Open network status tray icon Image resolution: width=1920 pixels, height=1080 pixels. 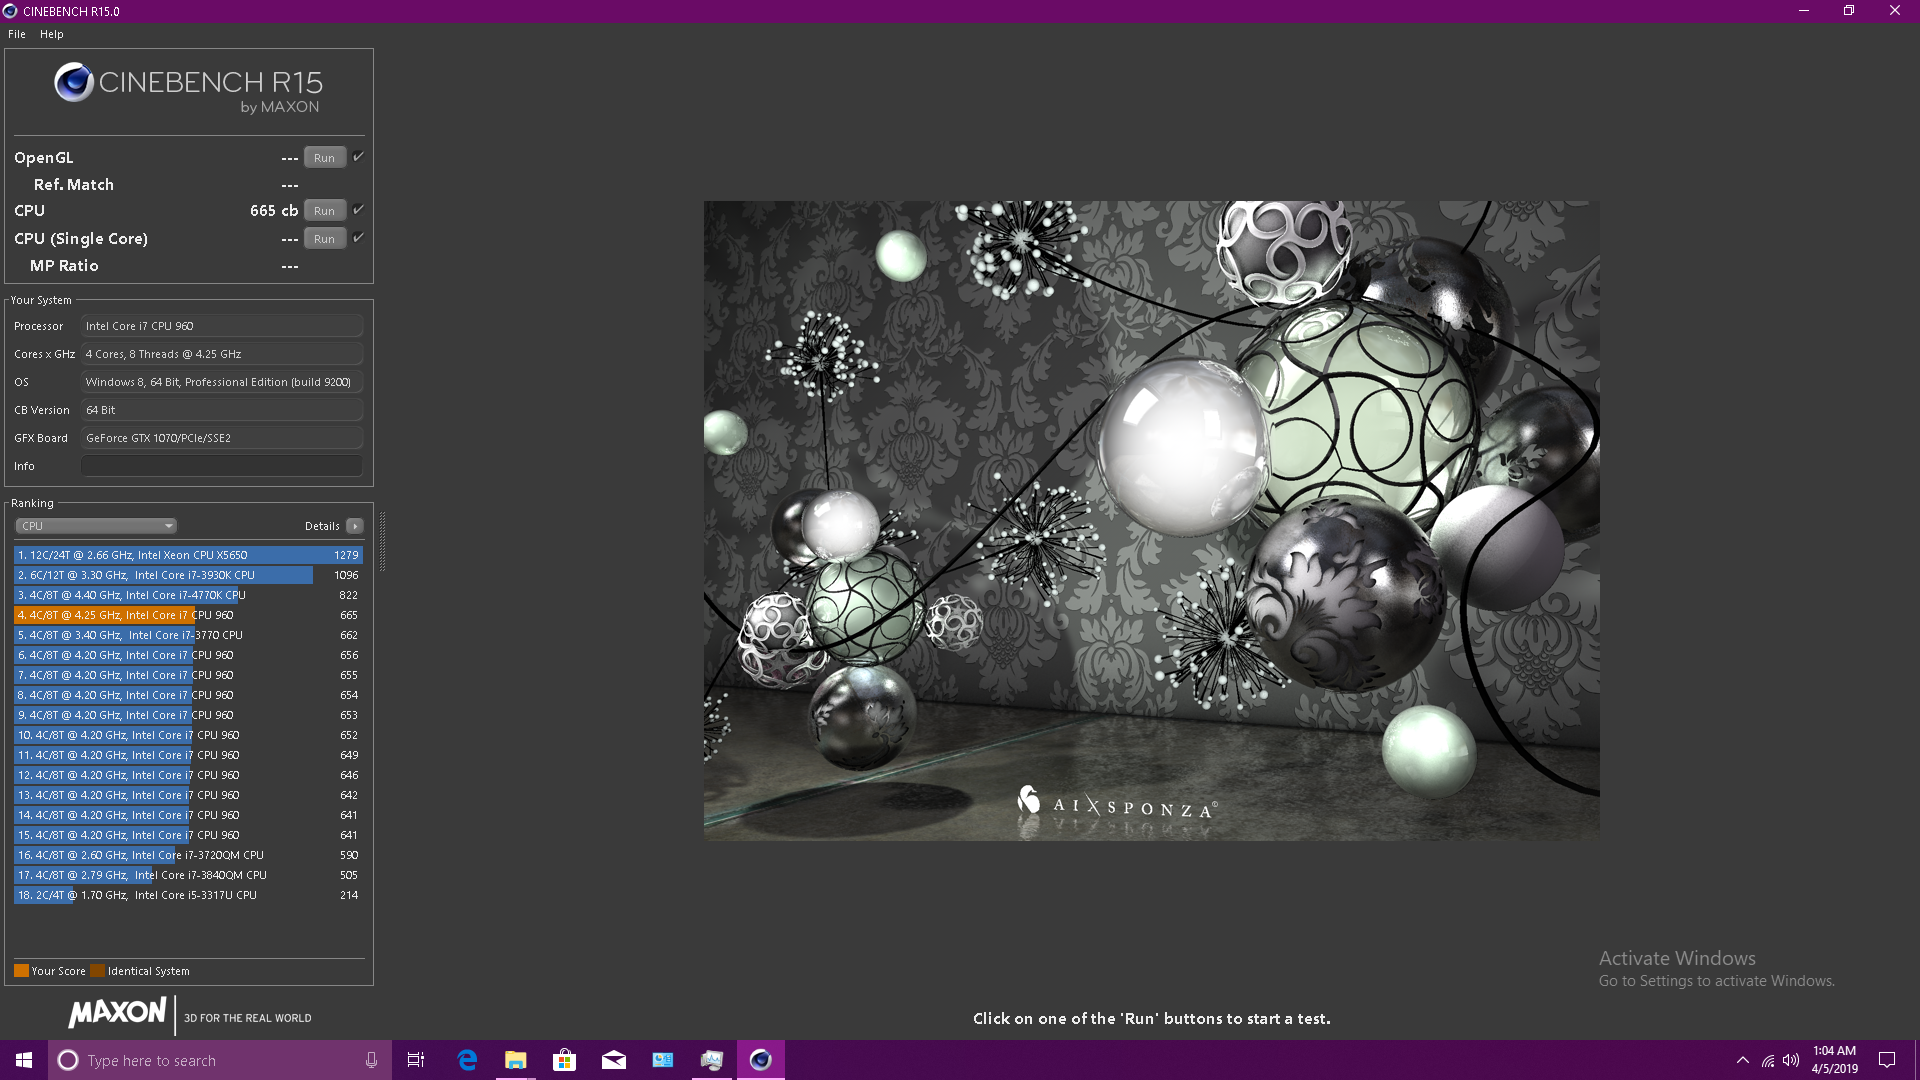coord(1768,1060)
